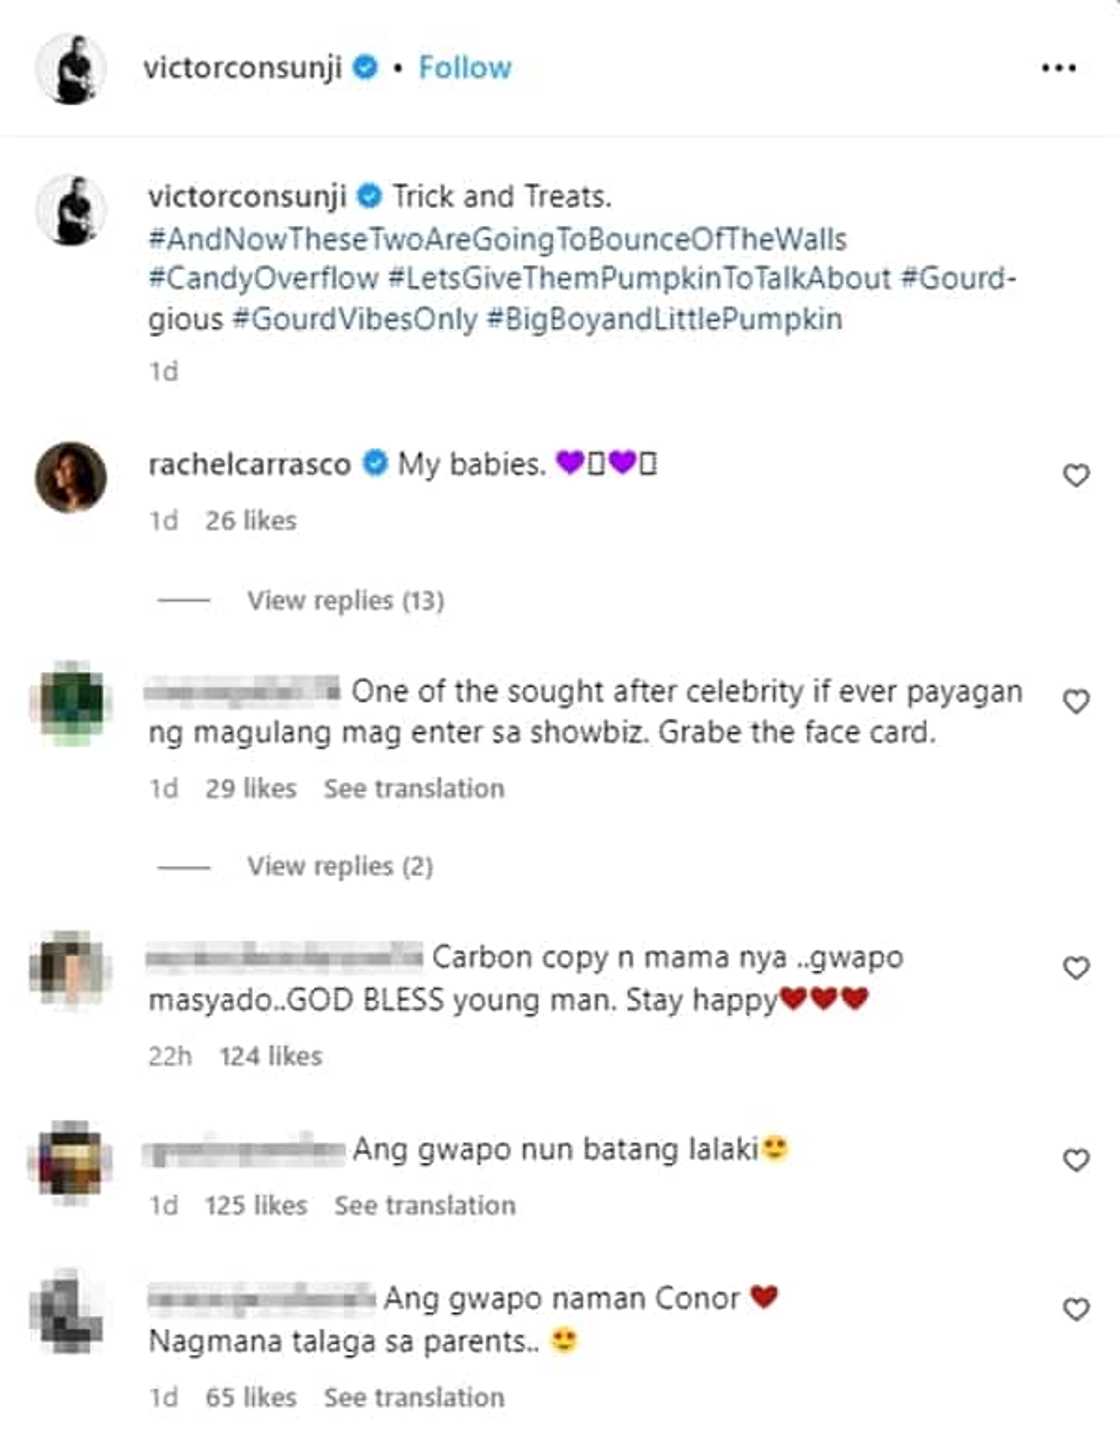Screen dimensions: 1120x1437
Task: Click the verified badge in post header
Action: click(366, 67)
